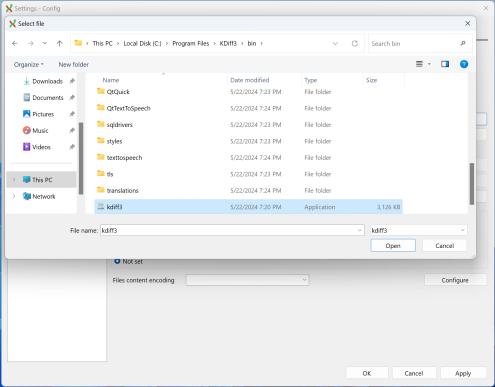495x387 pixels.
Task: Refresh the bin folder listing
Action: [x=355, y=43]
